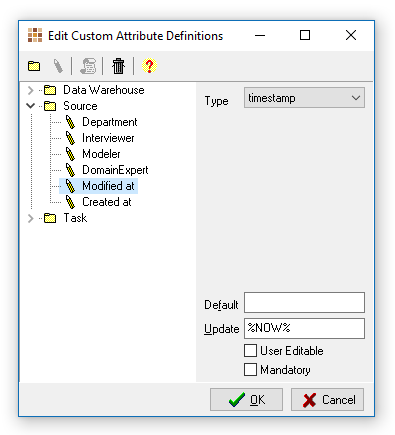Click the Cancel button

(x=327, y=399)
